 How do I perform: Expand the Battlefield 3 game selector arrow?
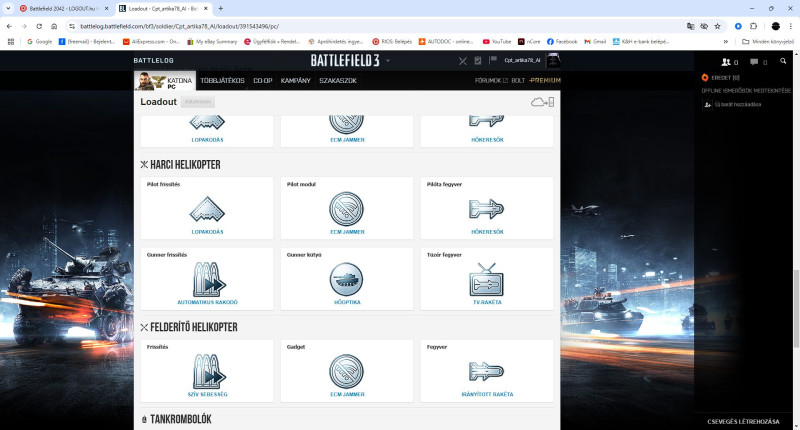pyautogui.click(x=388, y=61)
